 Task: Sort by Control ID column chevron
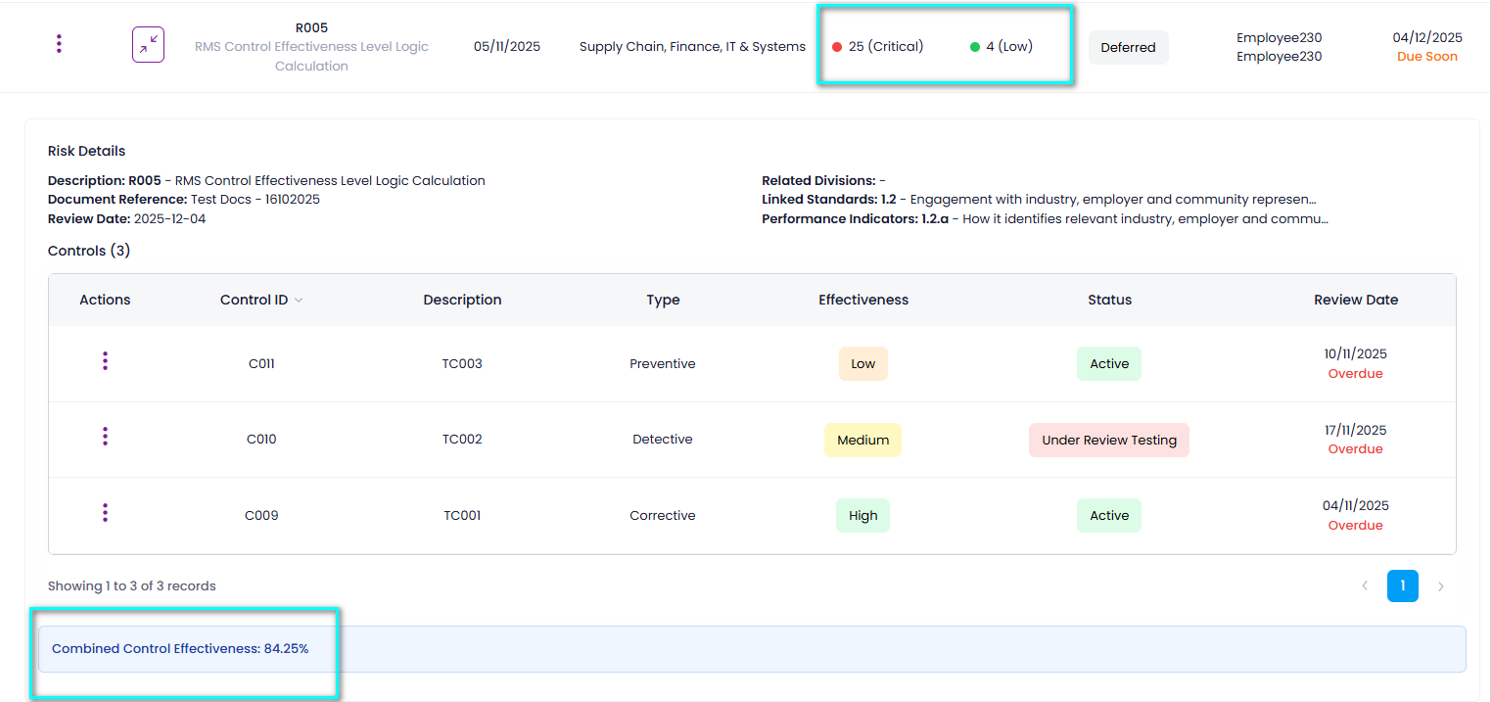point(298,300)
